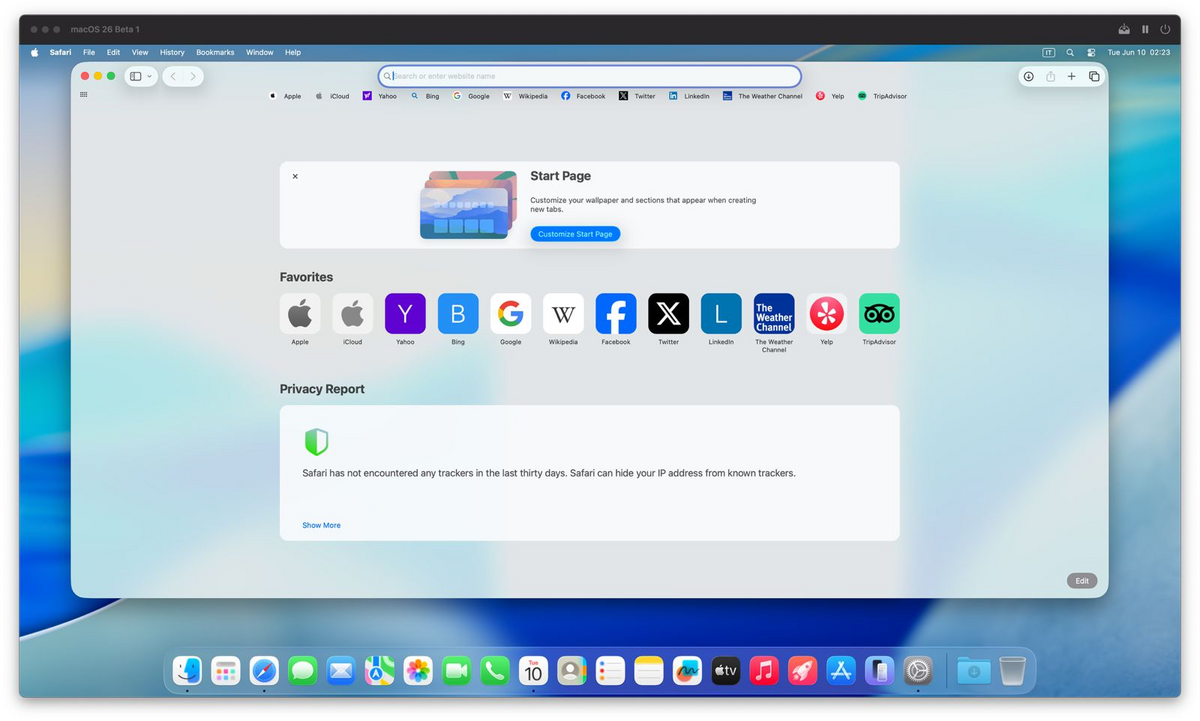Open the History menu
The width and height of the screenshot is (1200, 721).
pos(172,52)
